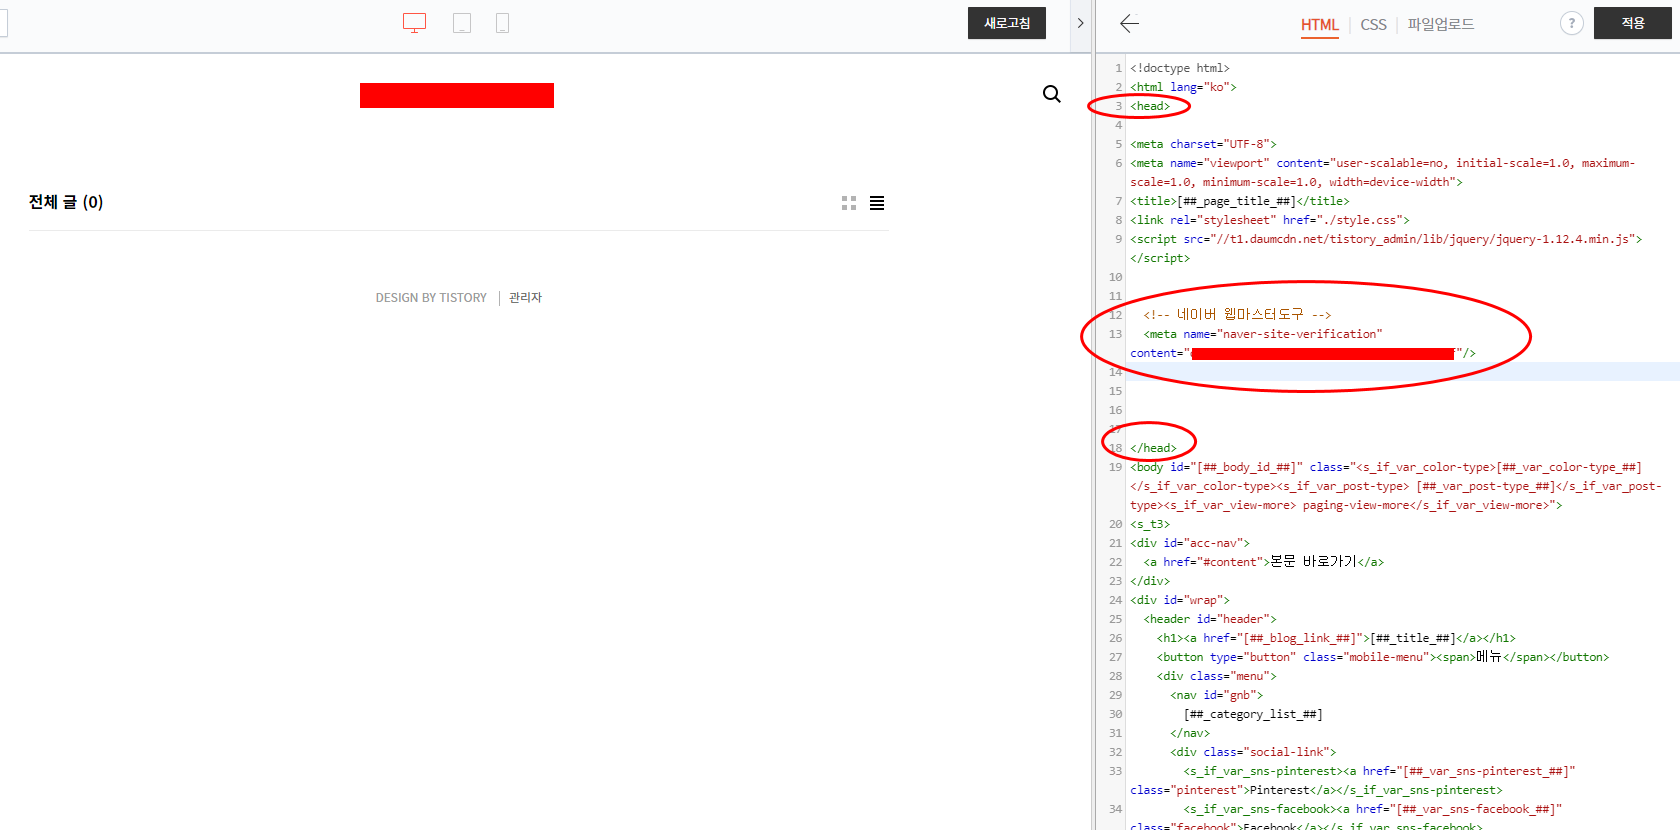1680x830 pixels.
Task: Click the <div class="social-link"> line
Action: (x=1253, y=752)
